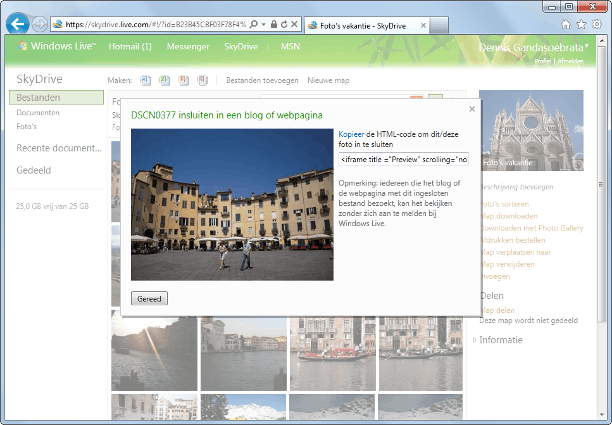Viewport: 612px width, 425px height.
Task: Open the browser Home icon
Action: click(566, 25)
